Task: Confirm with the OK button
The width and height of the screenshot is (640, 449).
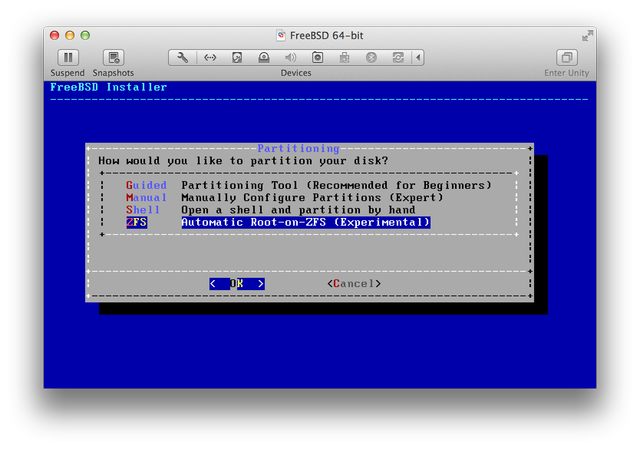Action: coord(237,284)
